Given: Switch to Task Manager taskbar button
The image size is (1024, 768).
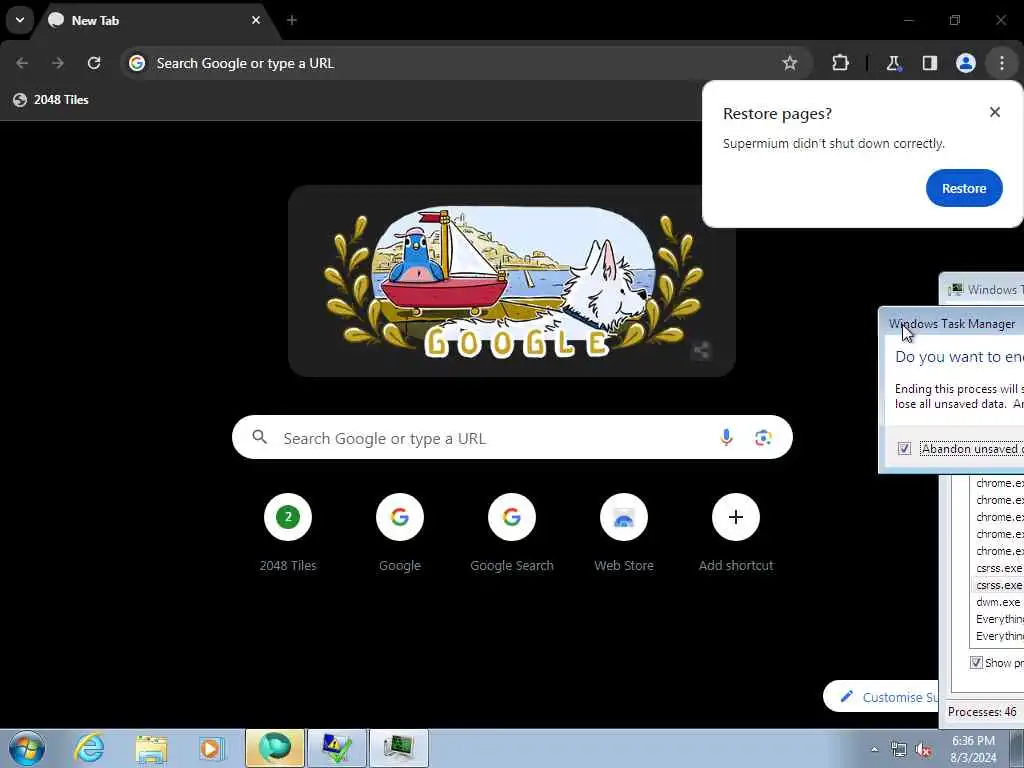Looking at the screenshot, I should 399,748.
